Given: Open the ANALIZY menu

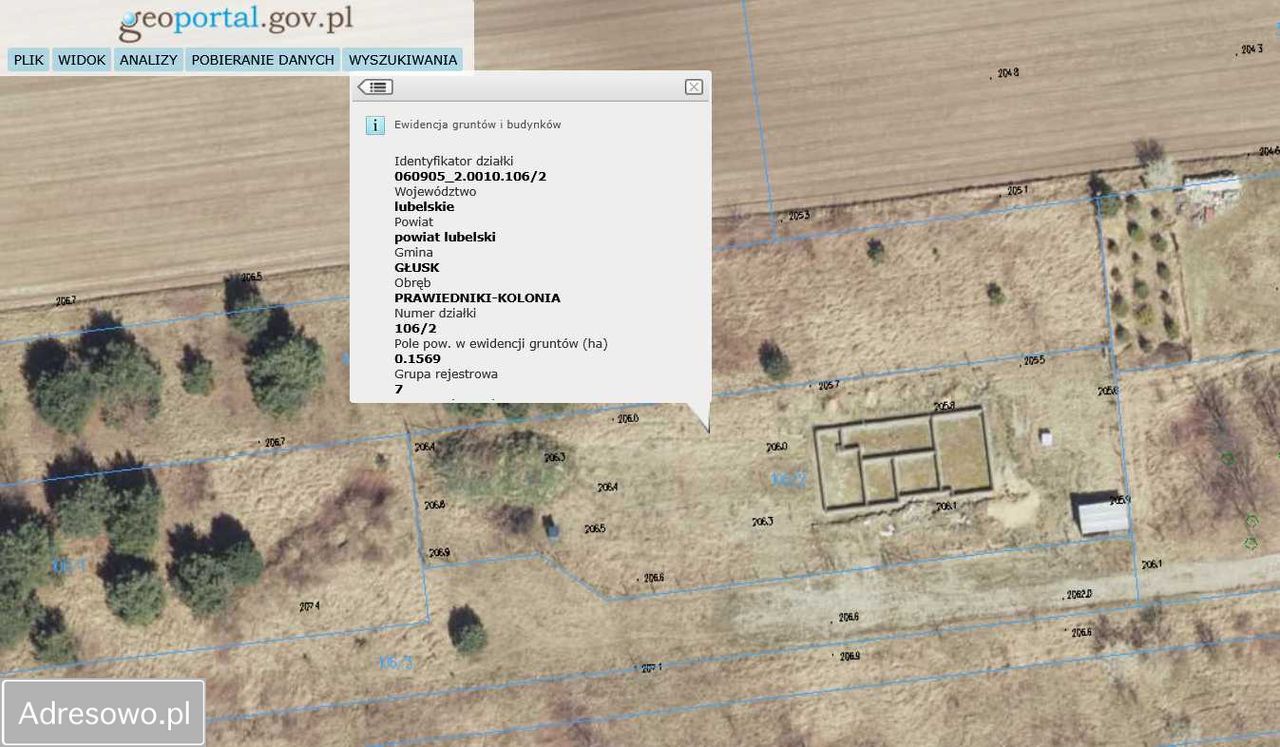Looking at the screenshot, I should (x=148, y=60).
